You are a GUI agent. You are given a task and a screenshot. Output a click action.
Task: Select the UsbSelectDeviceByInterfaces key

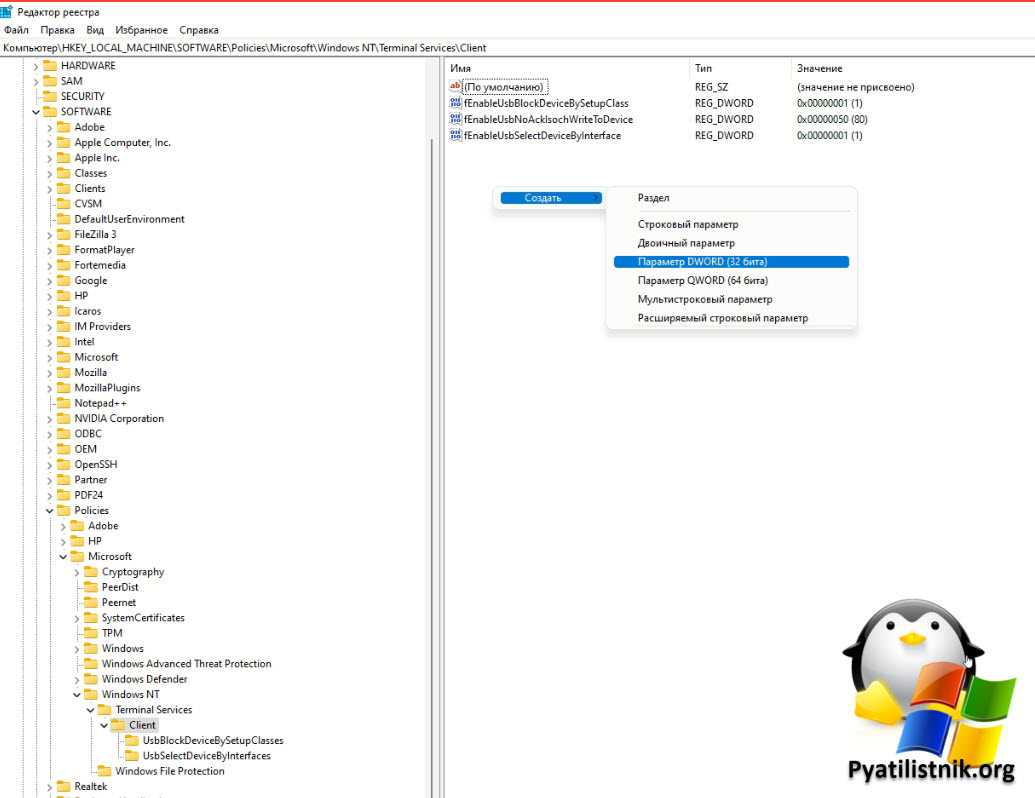pos(206,756)
